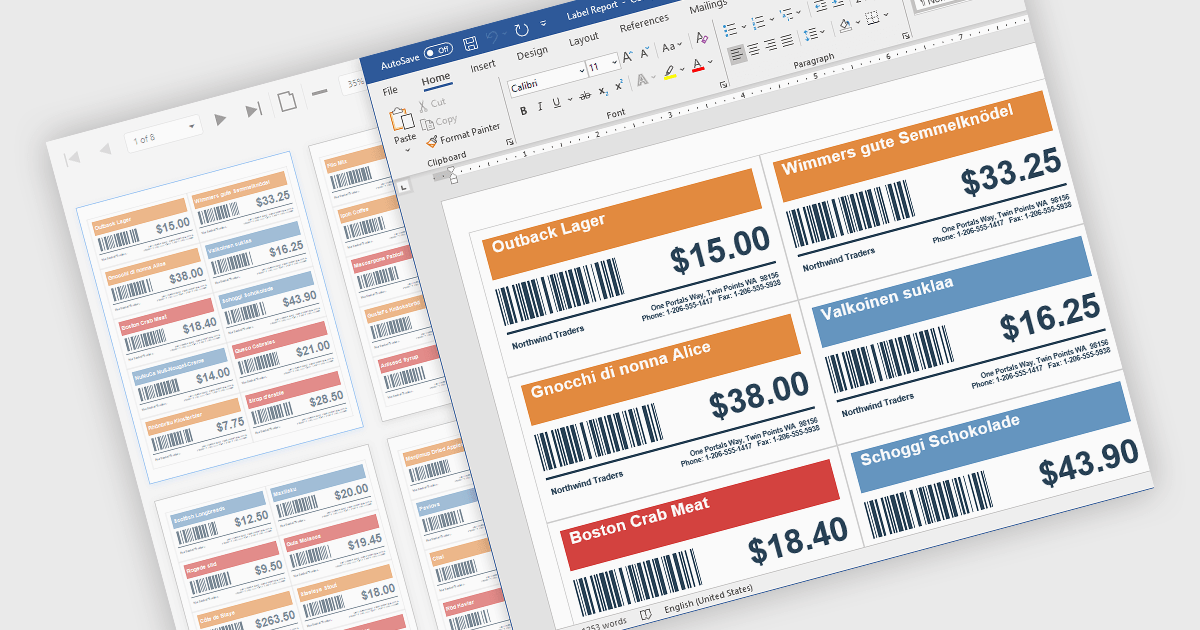1200x630 pixels.
Task: Click the zoom out minus icon in viewer
Action: pos(320,92)
